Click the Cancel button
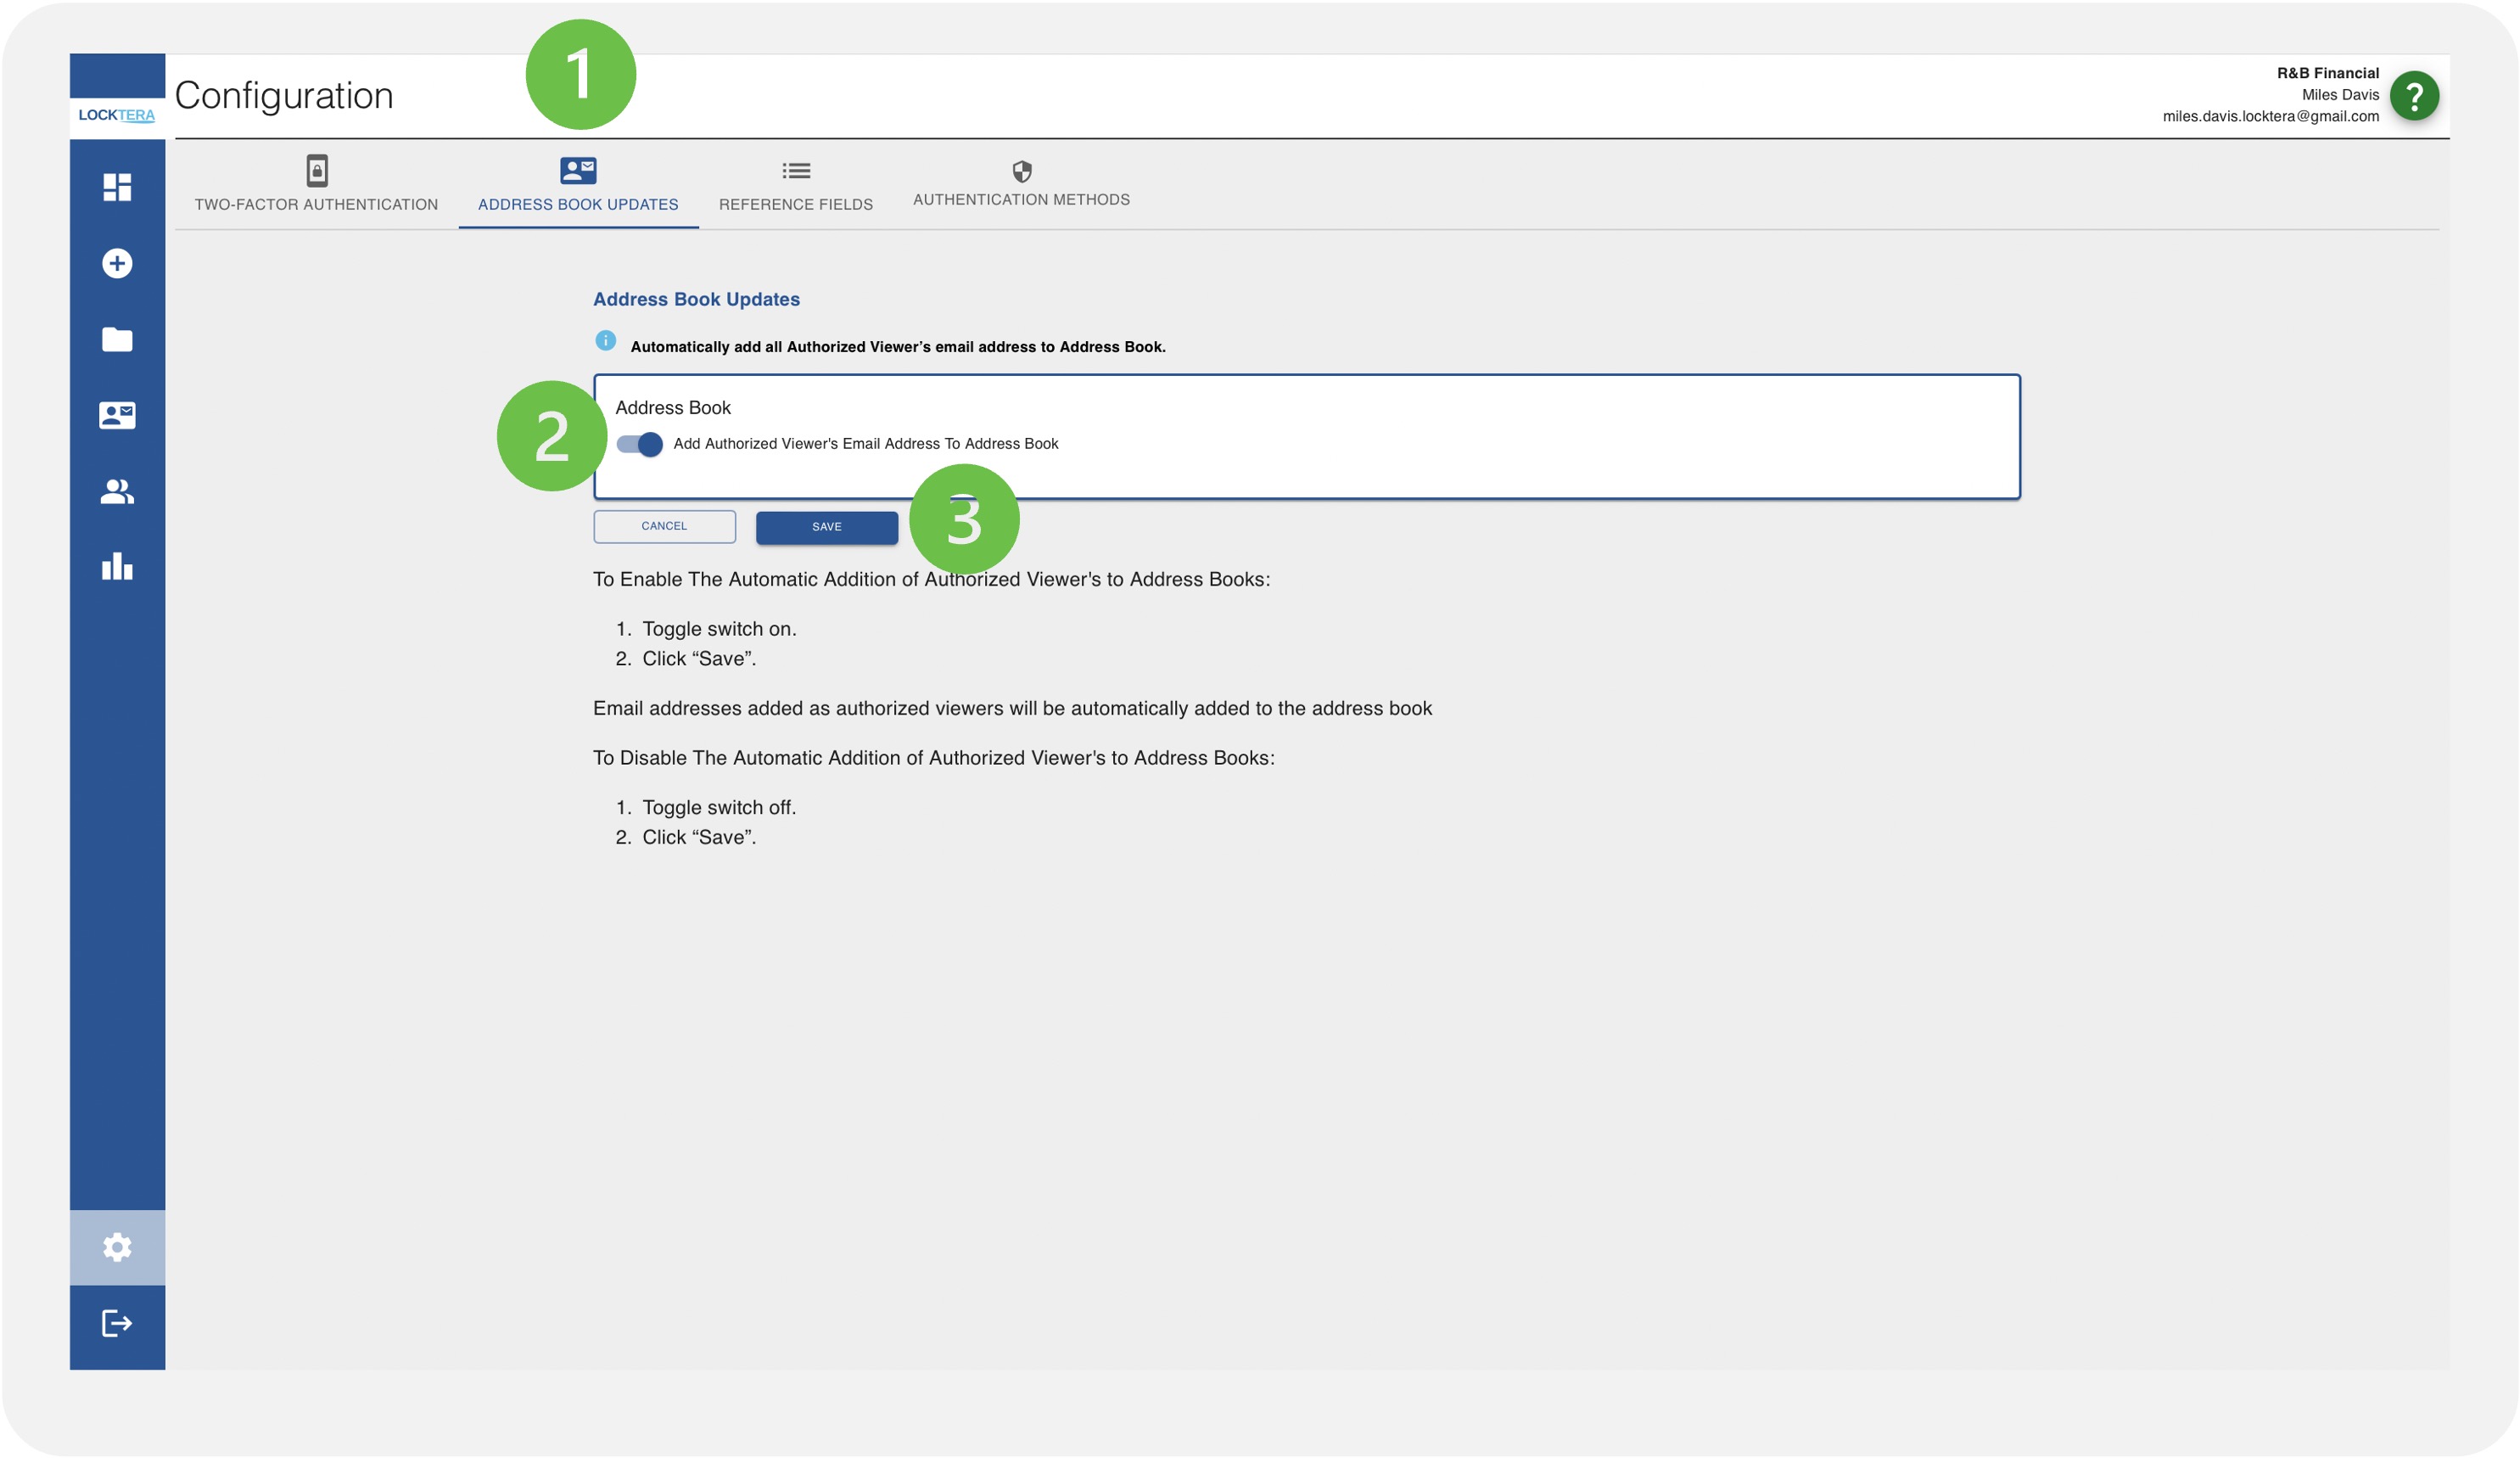Viewport: 2520px width, 1458px height. 664,526
